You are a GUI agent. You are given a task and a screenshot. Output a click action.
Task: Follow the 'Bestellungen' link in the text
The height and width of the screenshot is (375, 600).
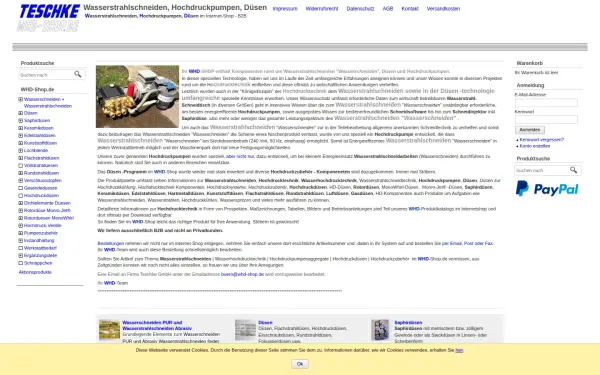111,243
